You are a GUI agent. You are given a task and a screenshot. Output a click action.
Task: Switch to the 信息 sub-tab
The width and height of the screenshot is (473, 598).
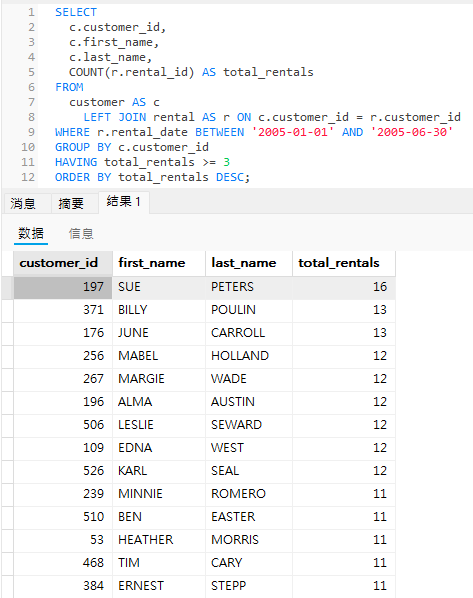[81, 233]
